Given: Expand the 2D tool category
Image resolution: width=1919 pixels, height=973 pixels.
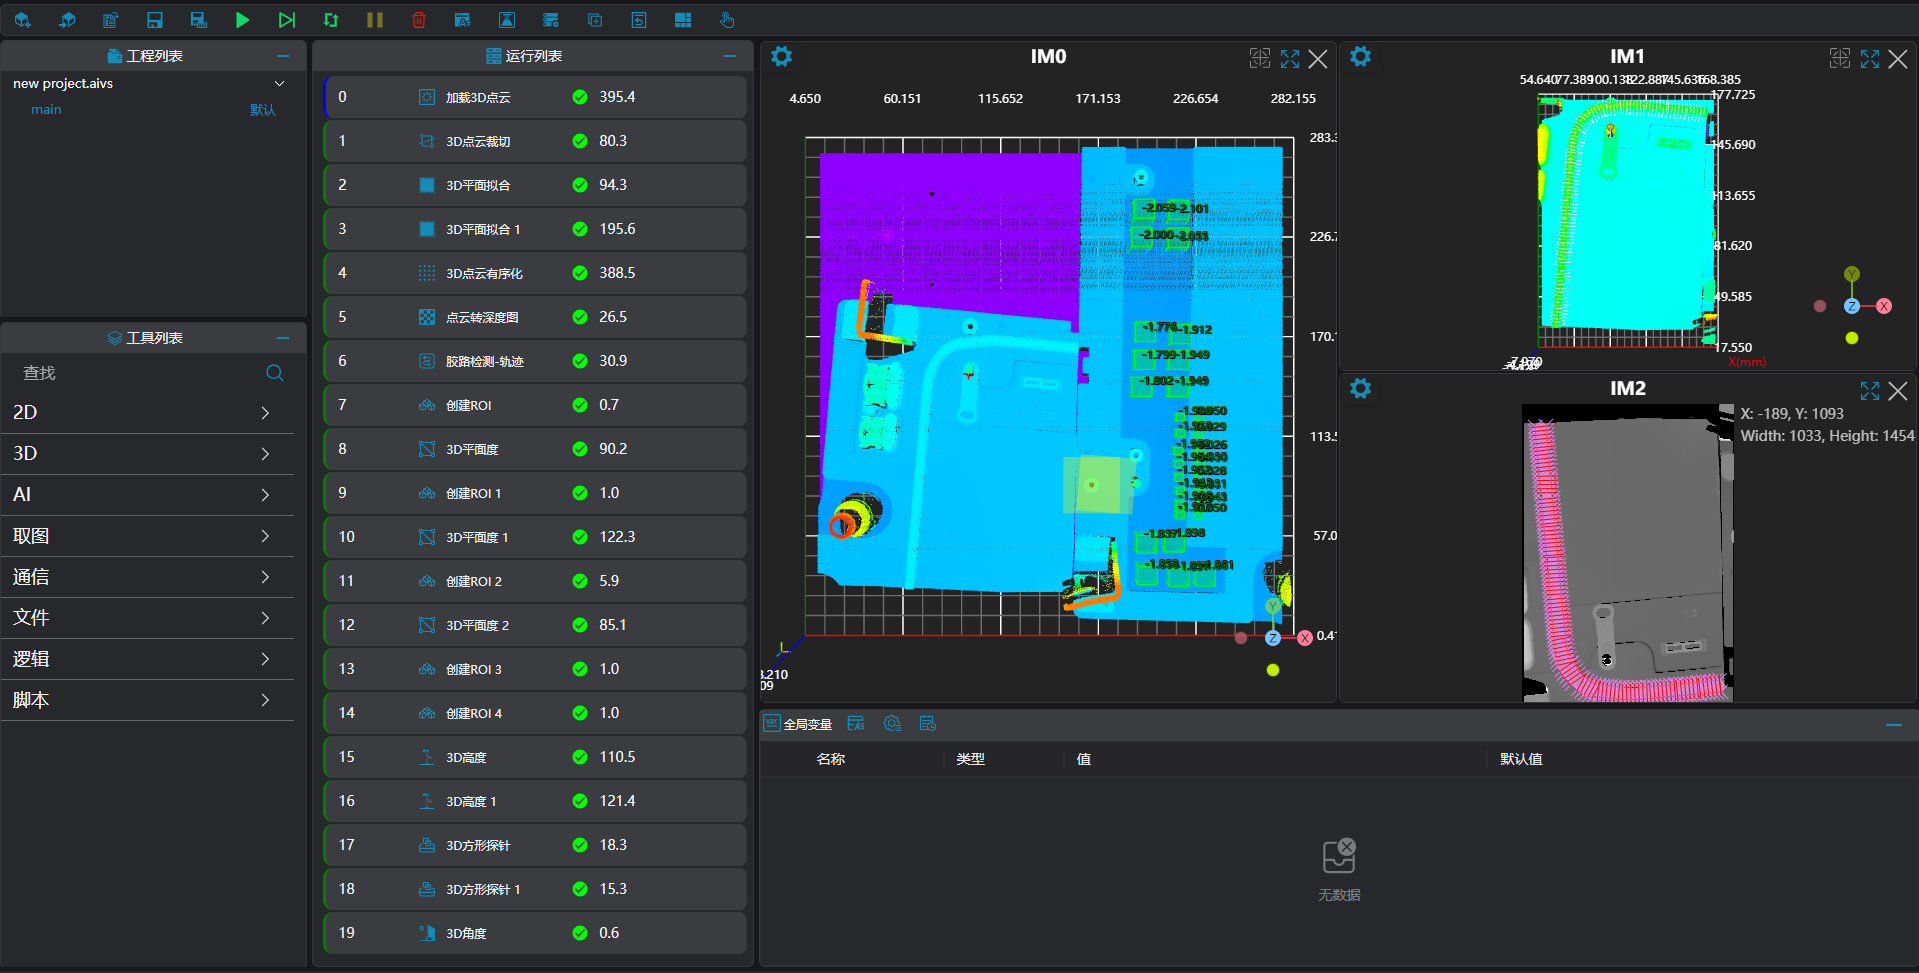Looking at the screenshot, I should point(265,413).
